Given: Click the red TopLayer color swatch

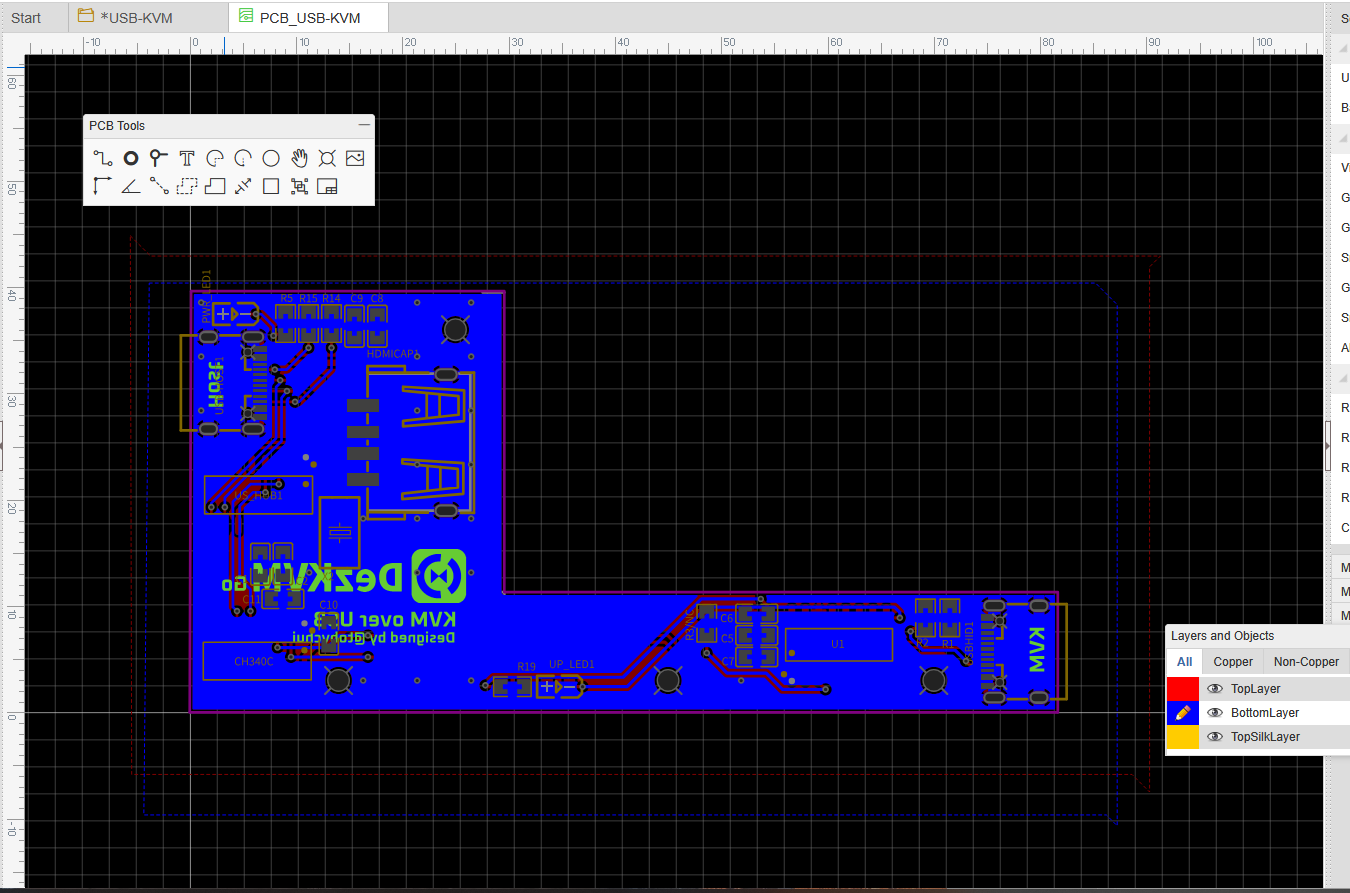Looking at the screenshot, I should (x=1183, y=689).
